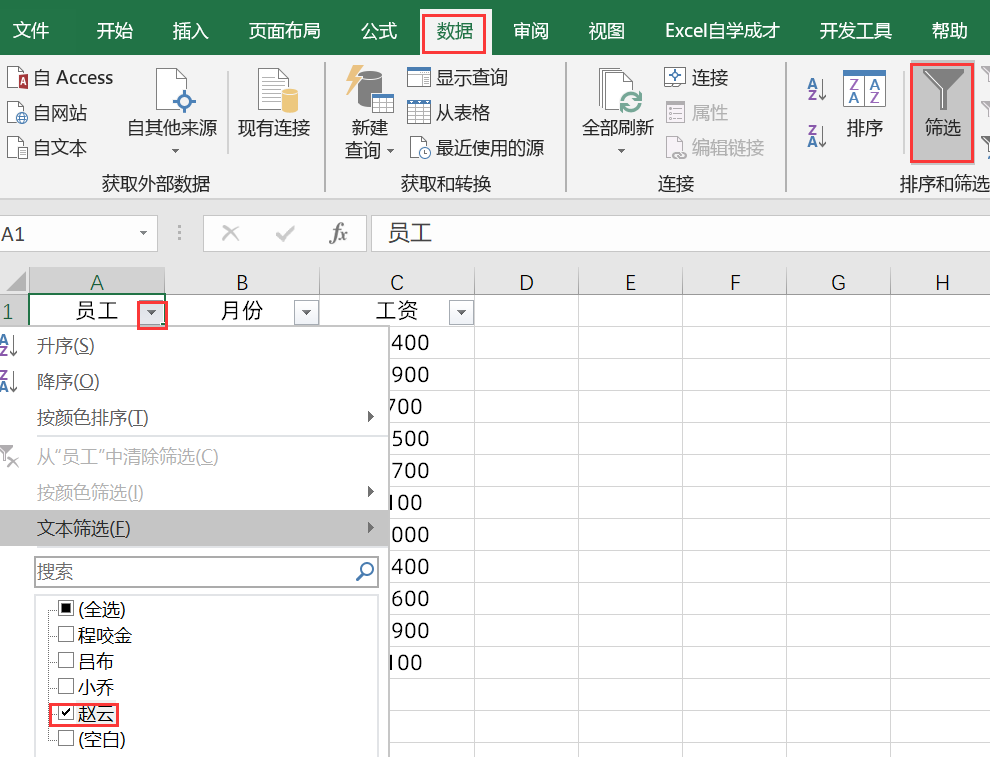Image resolution: width=990 pixels, height=757 pixels.
Task: Uncheck the 赵云 checkbox
Action: tap(66, 713)
